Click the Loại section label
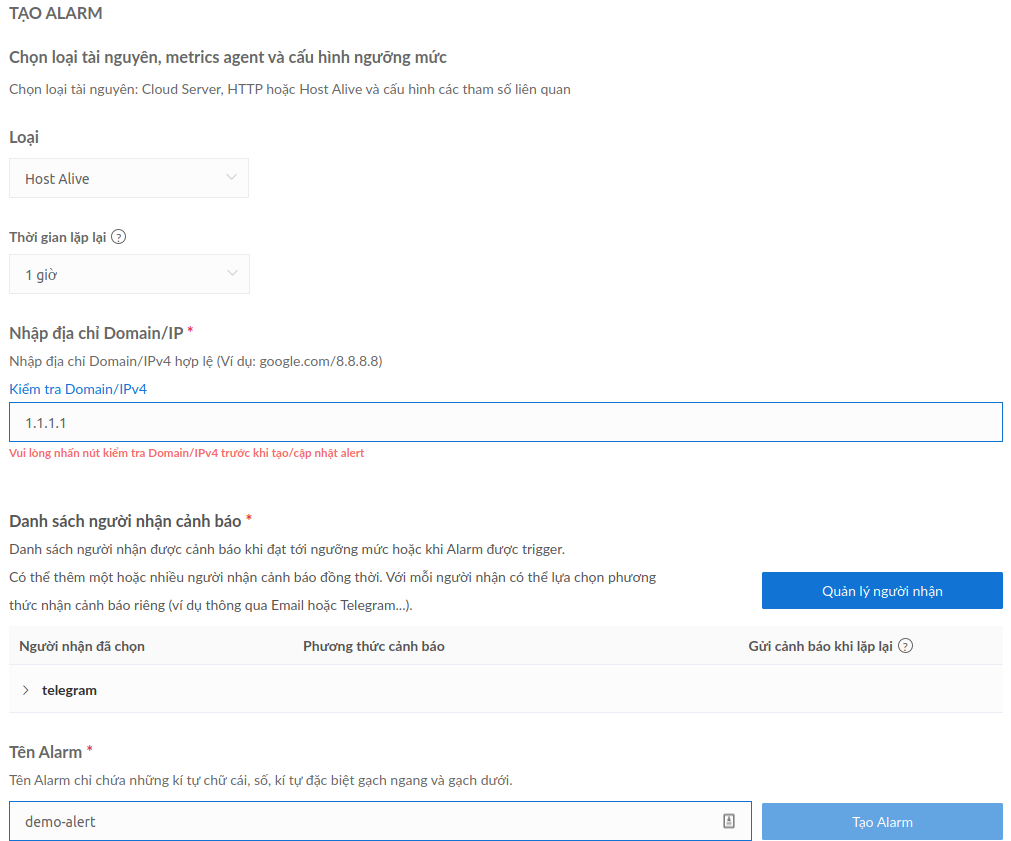 click(24, 137)
